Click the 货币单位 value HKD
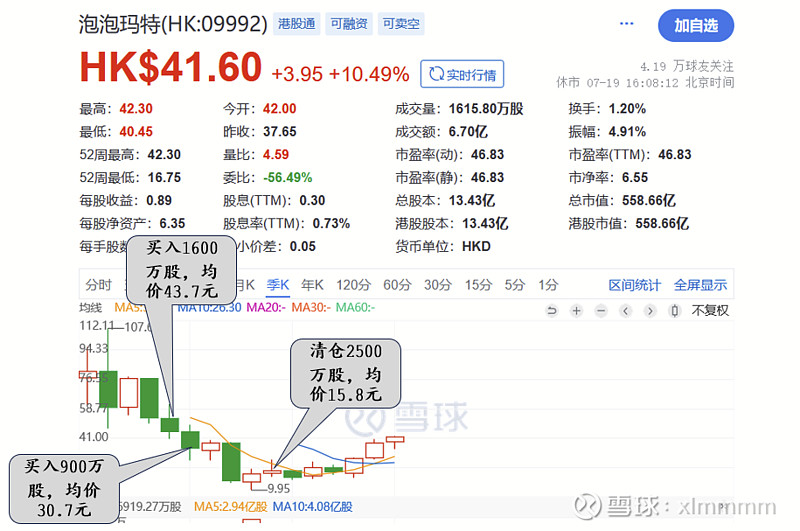 [x=477, y=246]
